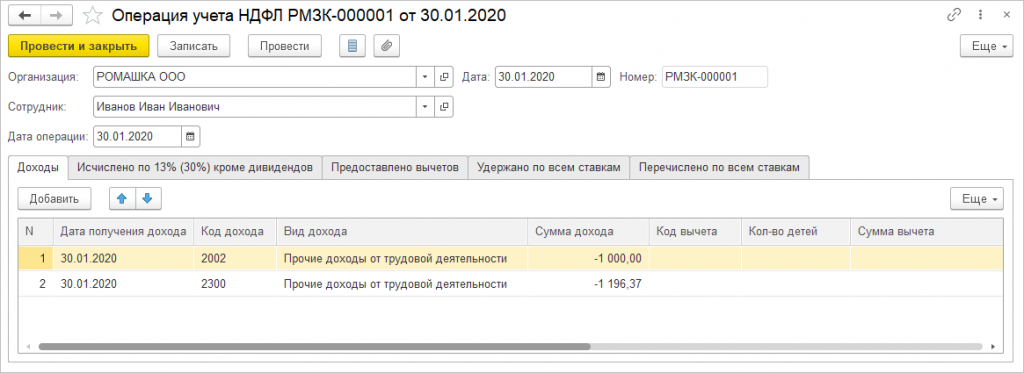Click the Записать button
Viewport: 1024px width, 373px height.
193,46
